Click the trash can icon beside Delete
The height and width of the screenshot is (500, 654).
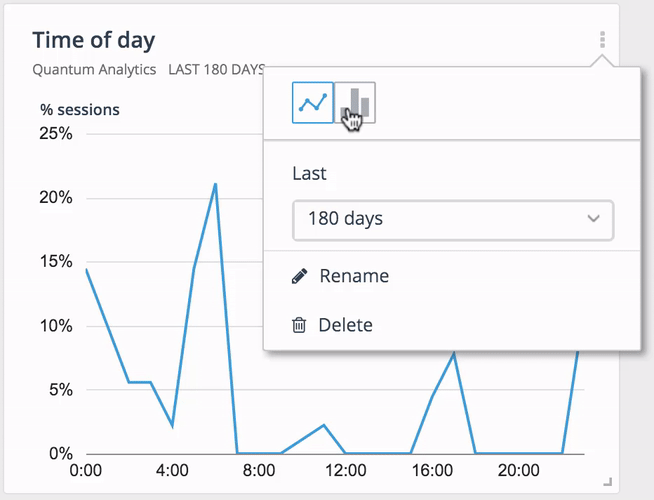(299, 325)
